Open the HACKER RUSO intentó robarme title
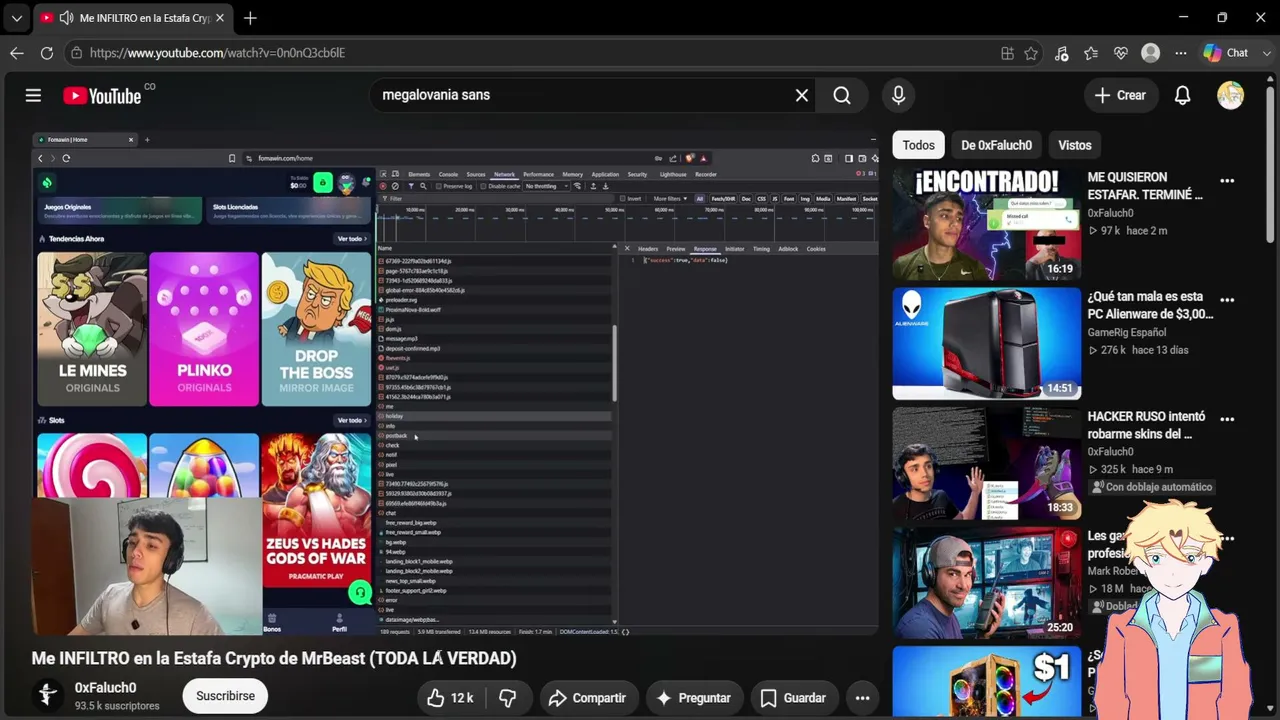Screen dimensions: 1280x720 coord(1147,425)
